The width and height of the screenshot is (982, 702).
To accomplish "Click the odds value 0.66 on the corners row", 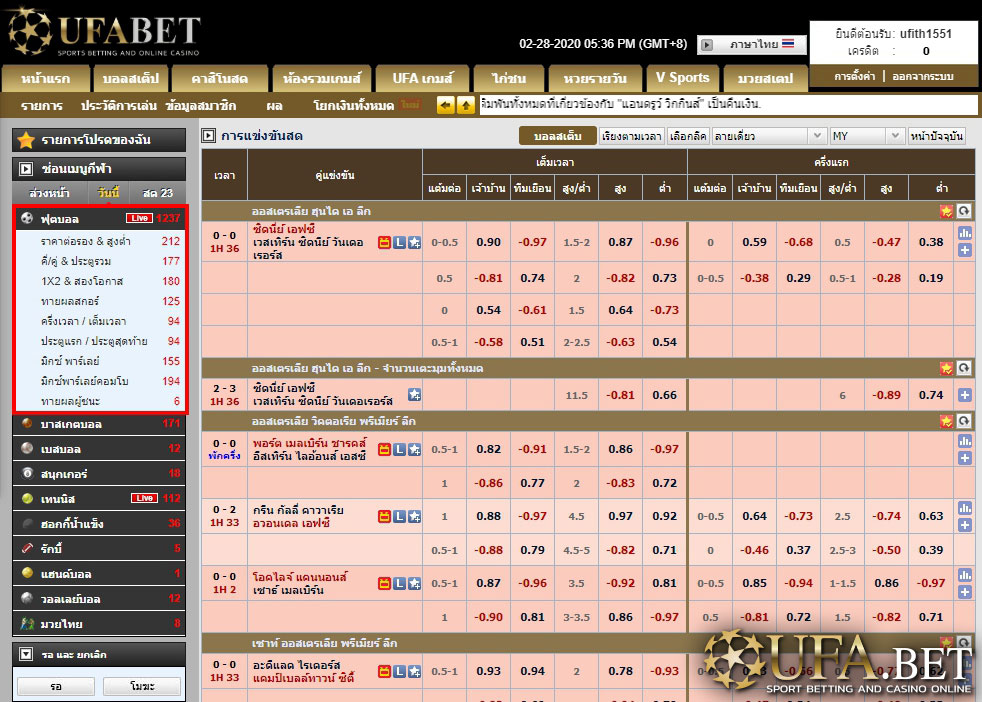I will click(x=664, y=395).
